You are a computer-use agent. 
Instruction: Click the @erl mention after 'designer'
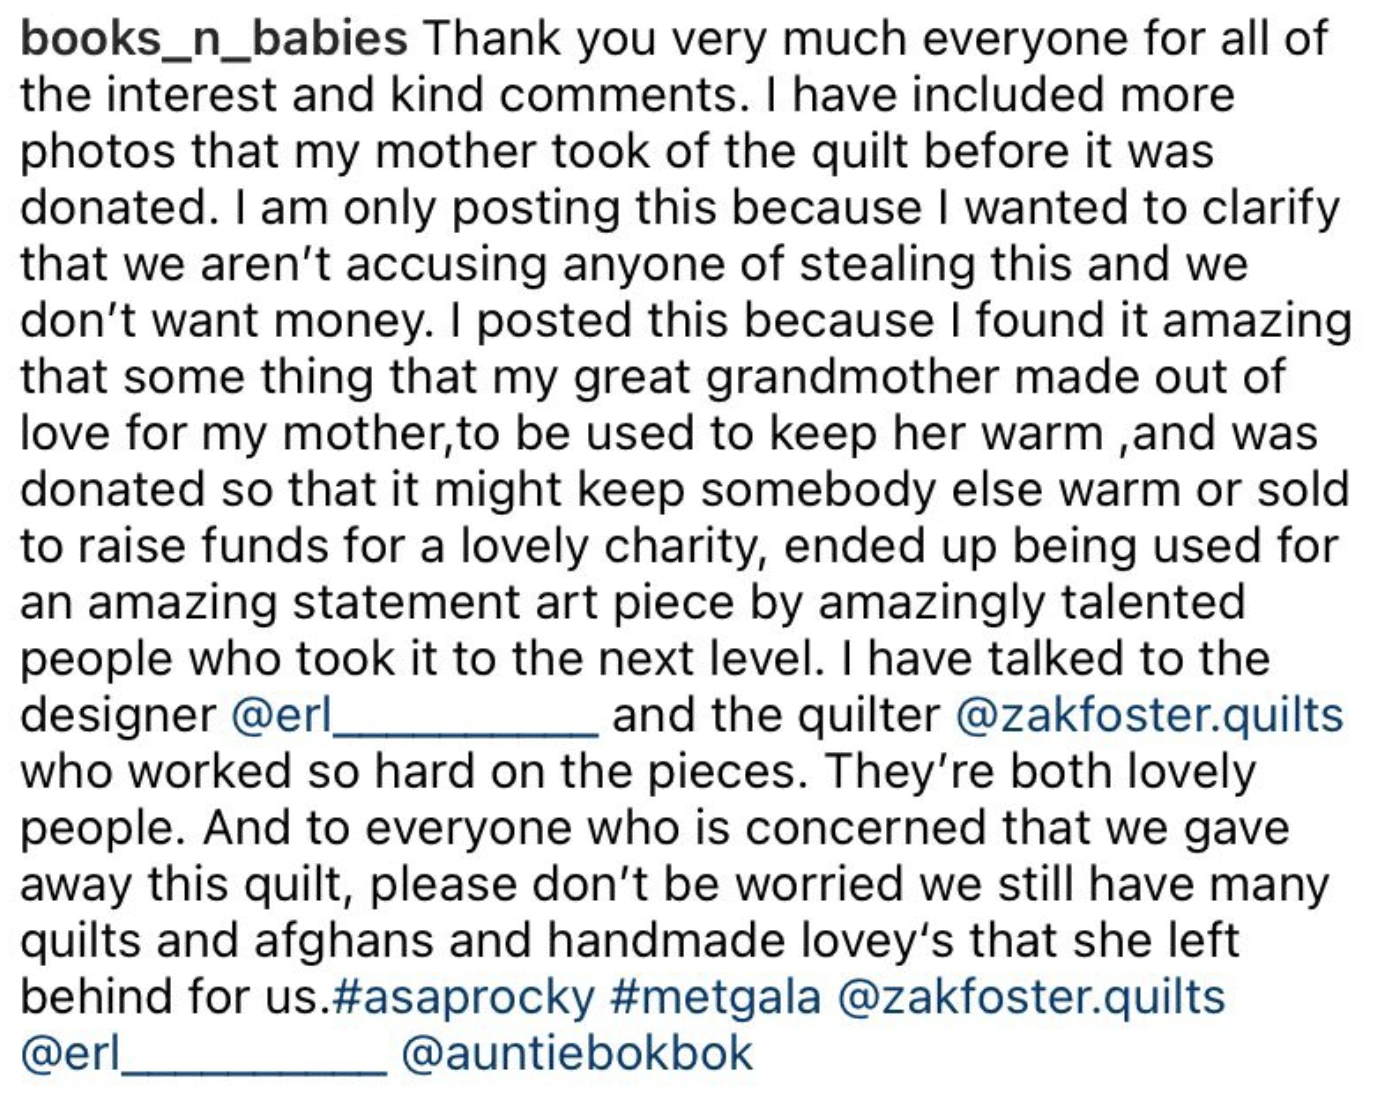pos(414,716)
